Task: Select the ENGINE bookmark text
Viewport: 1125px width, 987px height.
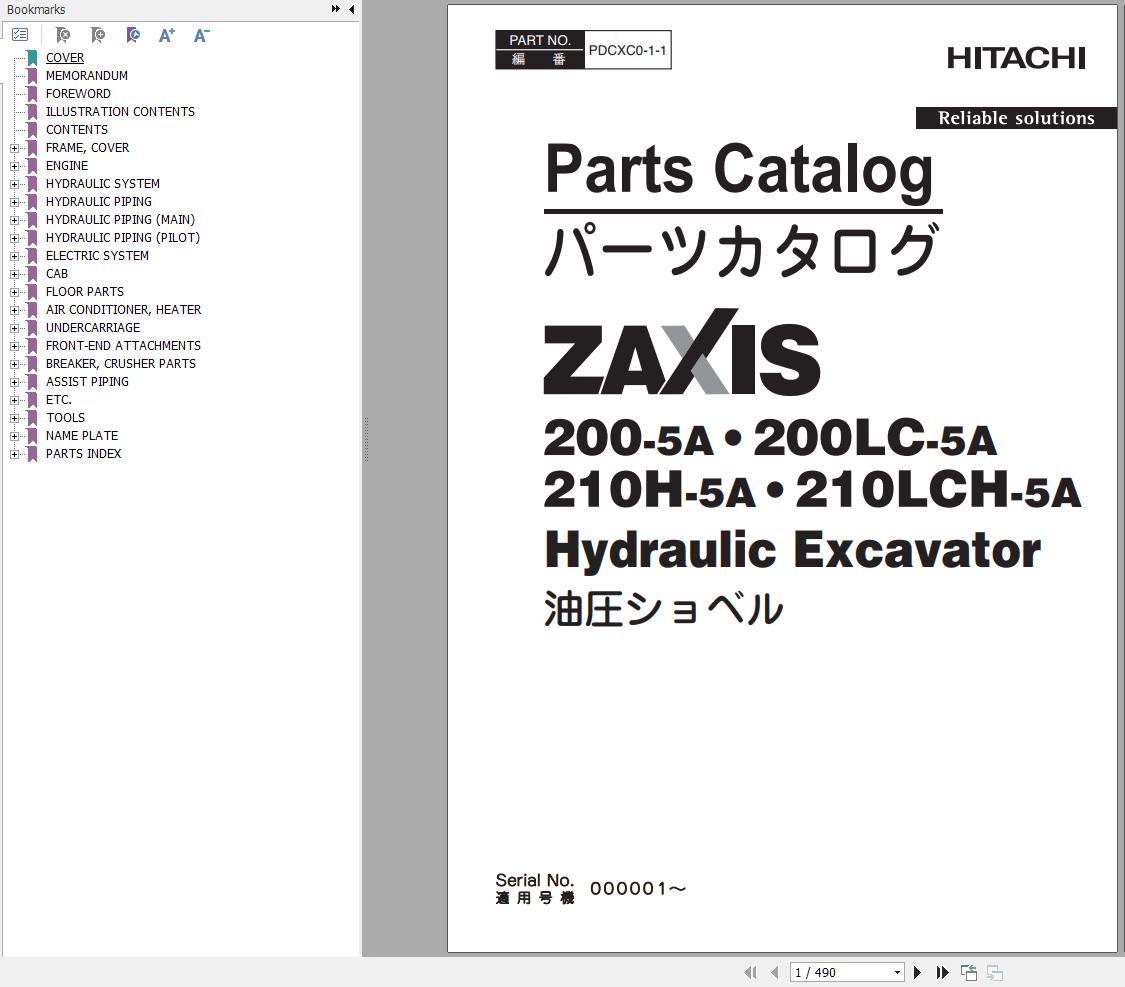Action: click(67, 166)
